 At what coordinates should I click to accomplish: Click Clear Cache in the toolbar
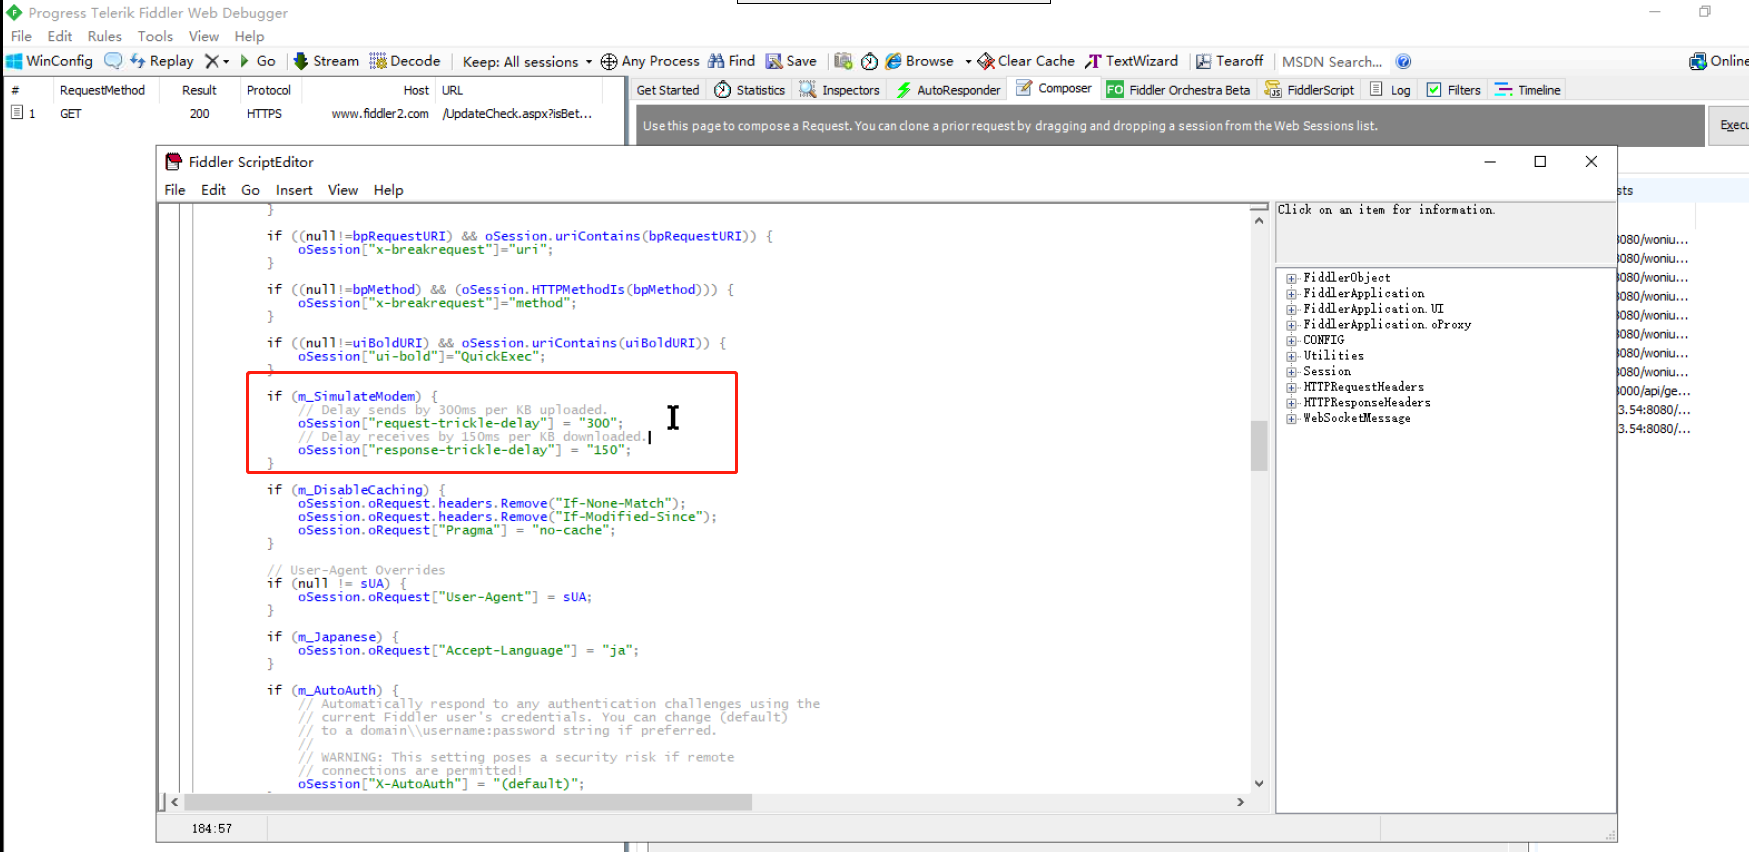click(x=1026, y=61)
